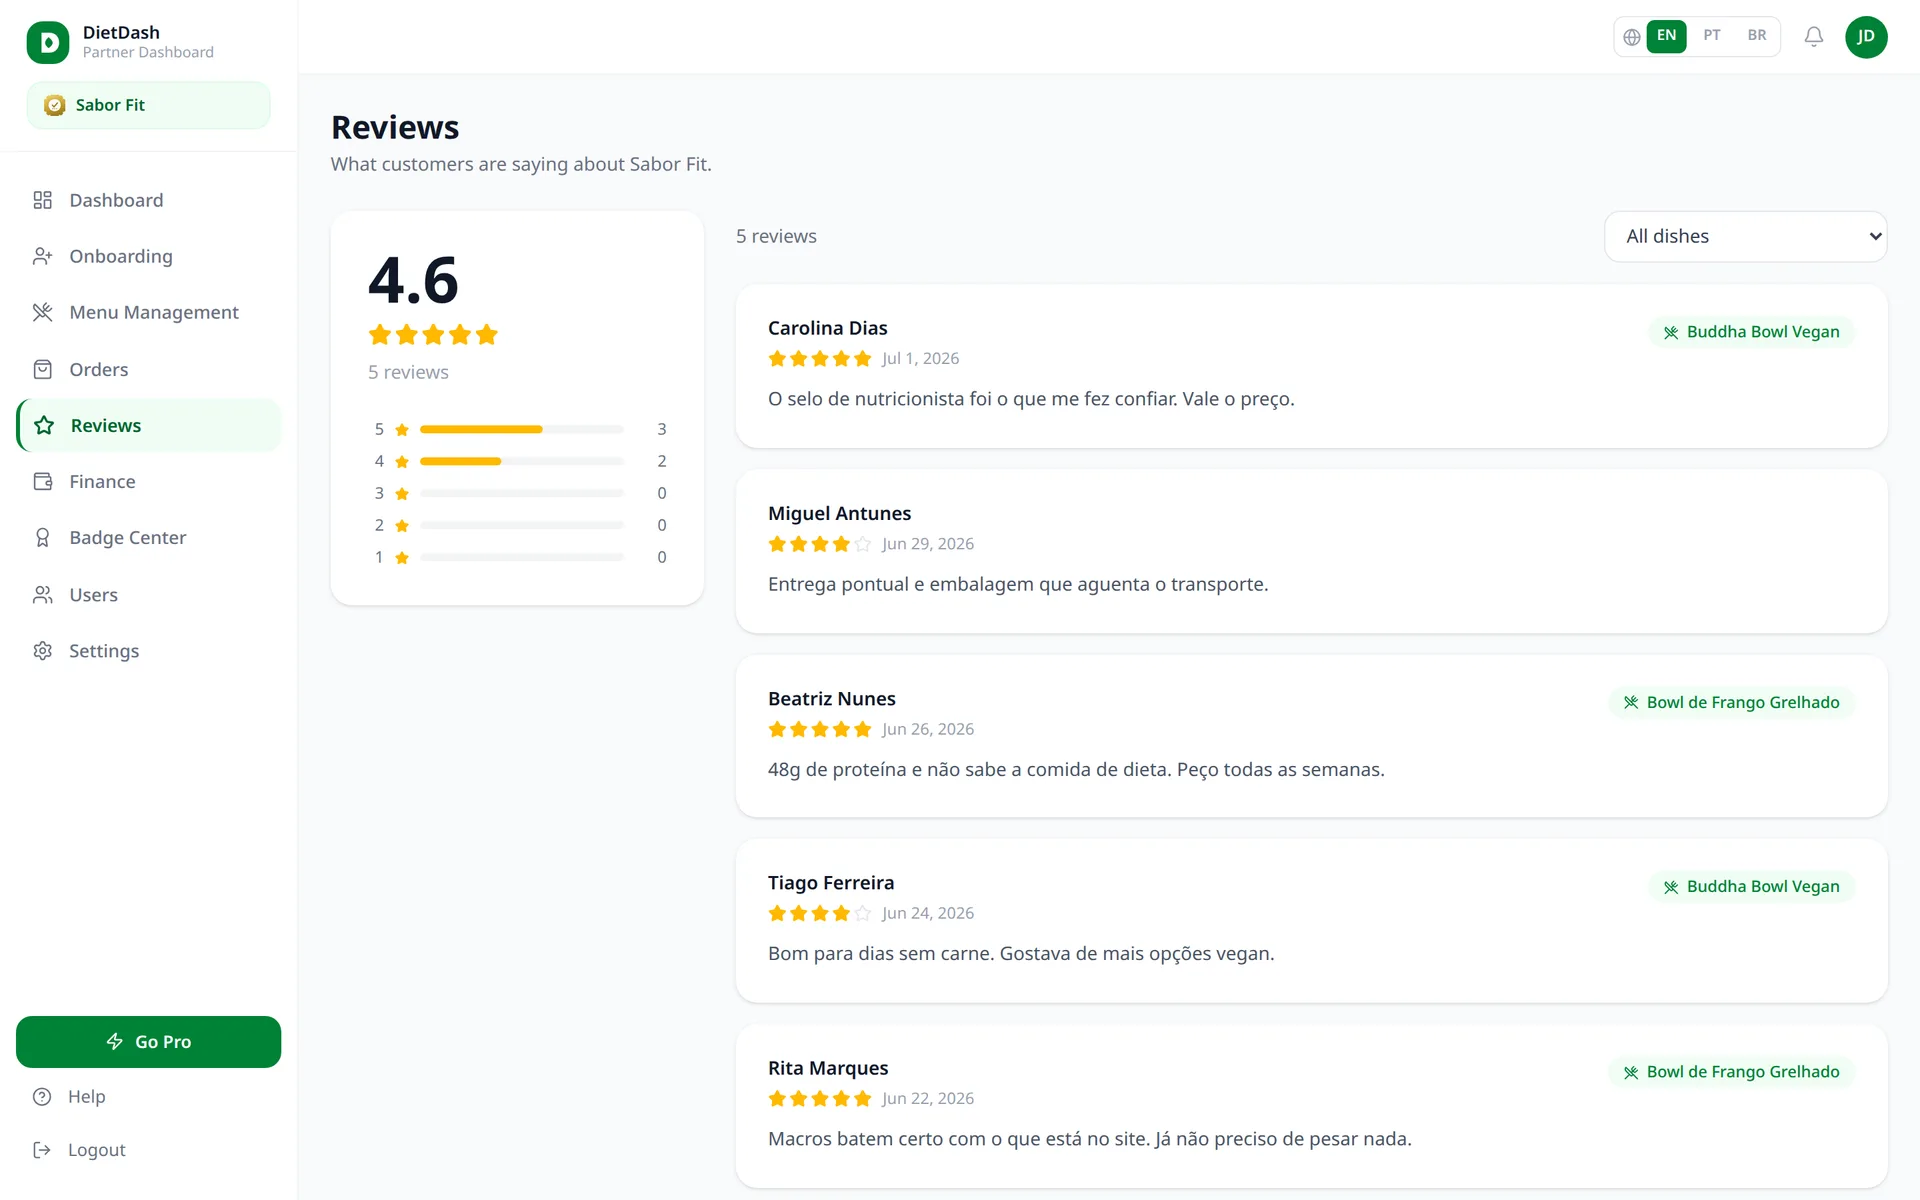This screenshot has width=1920, height=1200.
Task: Open notifications via the bell icon
Action: tap(1813, 37)
